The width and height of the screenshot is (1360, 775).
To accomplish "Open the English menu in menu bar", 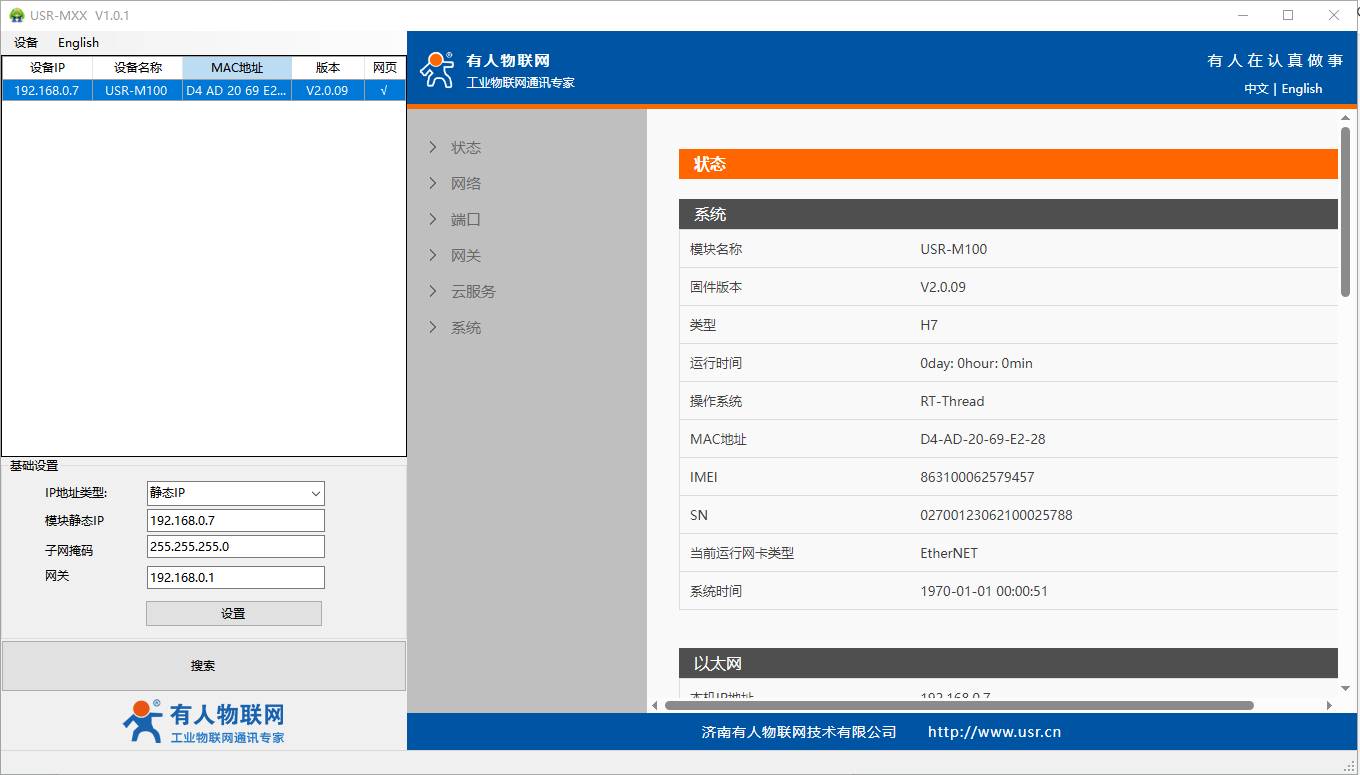I will coord(78,43).
